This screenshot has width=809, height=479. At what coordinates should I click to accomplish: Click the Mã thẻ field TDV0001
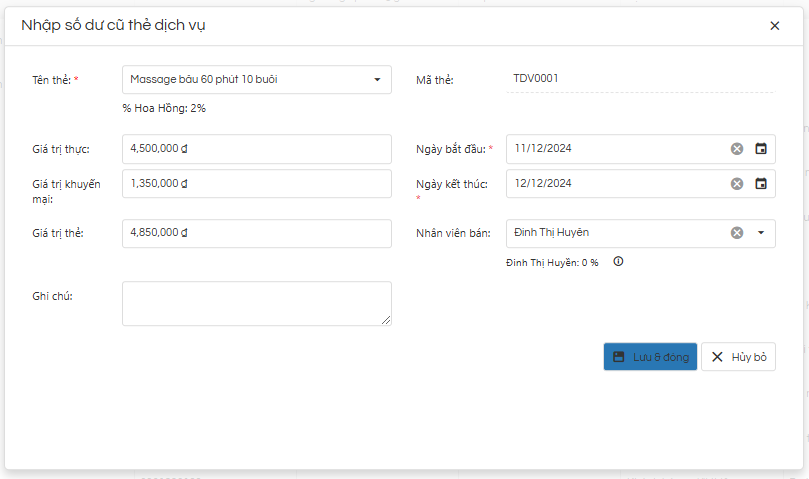tap(640, 79)
